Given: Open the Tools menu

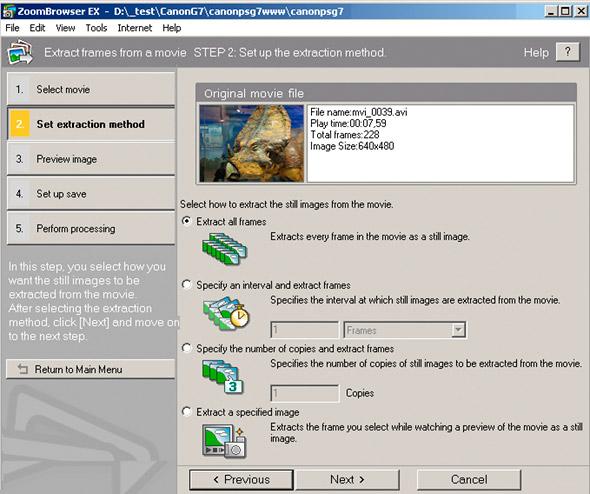Looking at the screenshot, I should click(96, 28).
